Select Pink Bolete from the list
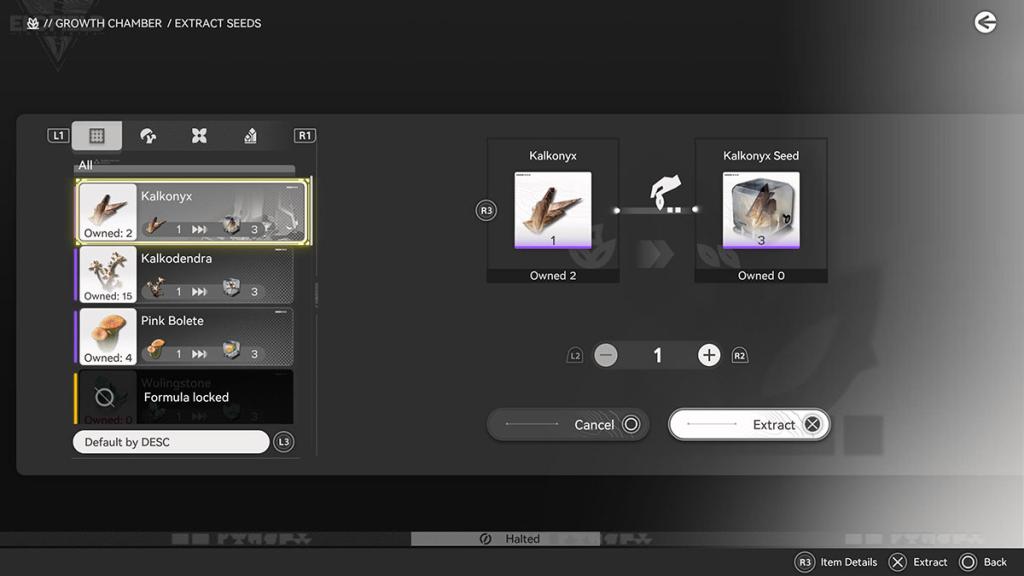1024x576 pixels. click(x=184, y=337)
